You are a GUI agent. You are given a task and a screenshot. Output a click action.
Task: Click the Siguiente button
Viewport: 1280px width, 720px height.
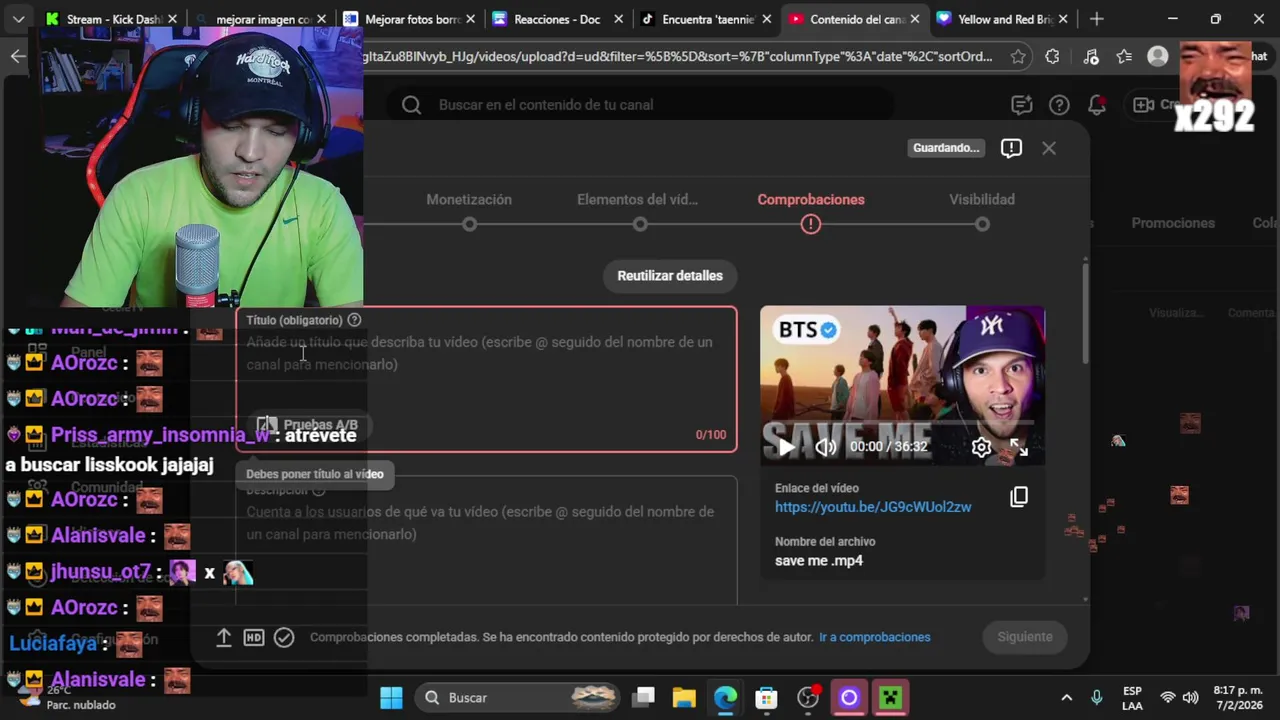[x=1024, y=637]
